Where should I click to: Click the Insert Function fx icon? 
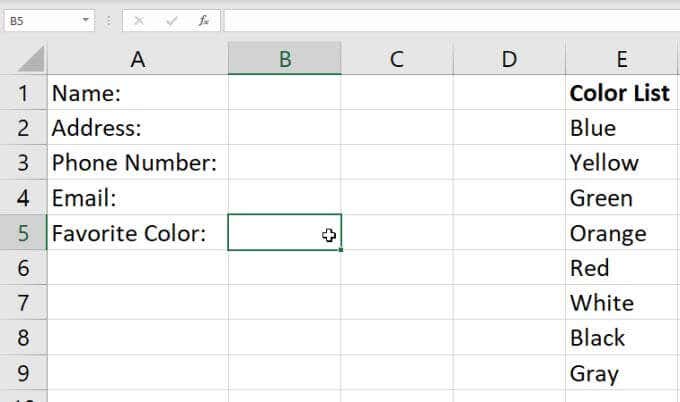[x=204, y=20]
